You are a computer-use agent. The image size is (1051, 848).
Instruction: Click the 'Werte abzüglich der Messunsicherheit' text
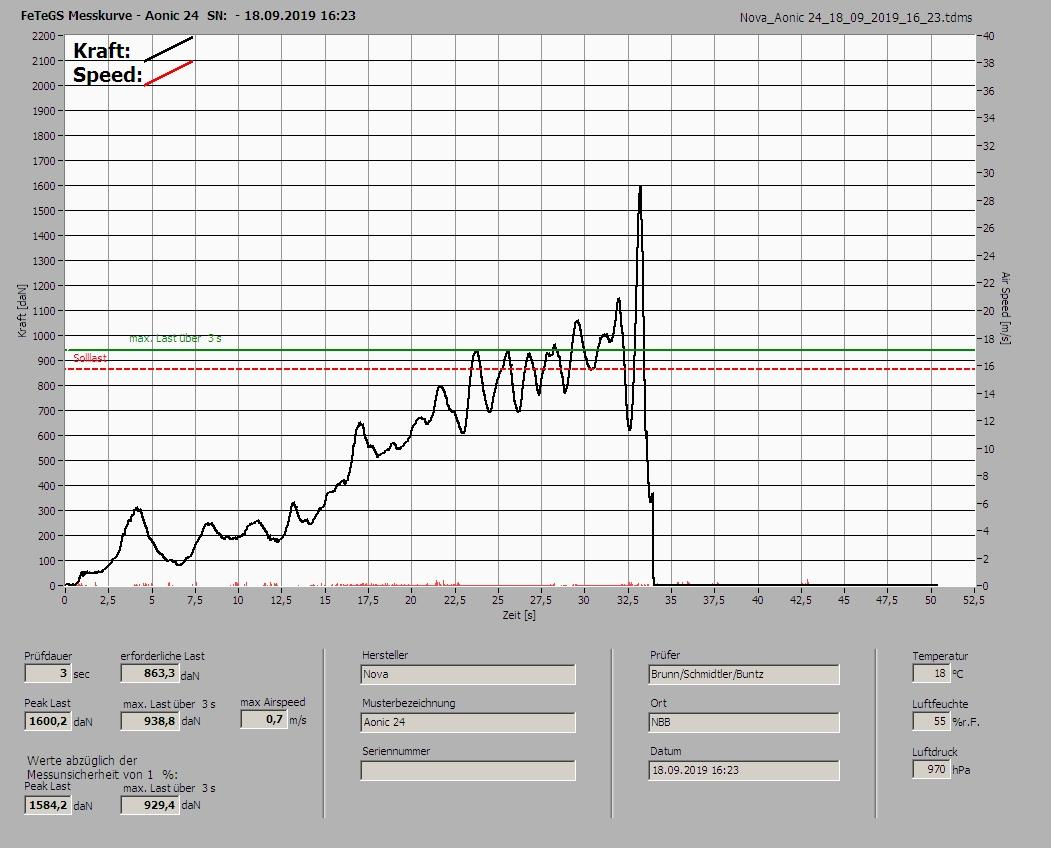pos(102,768)
